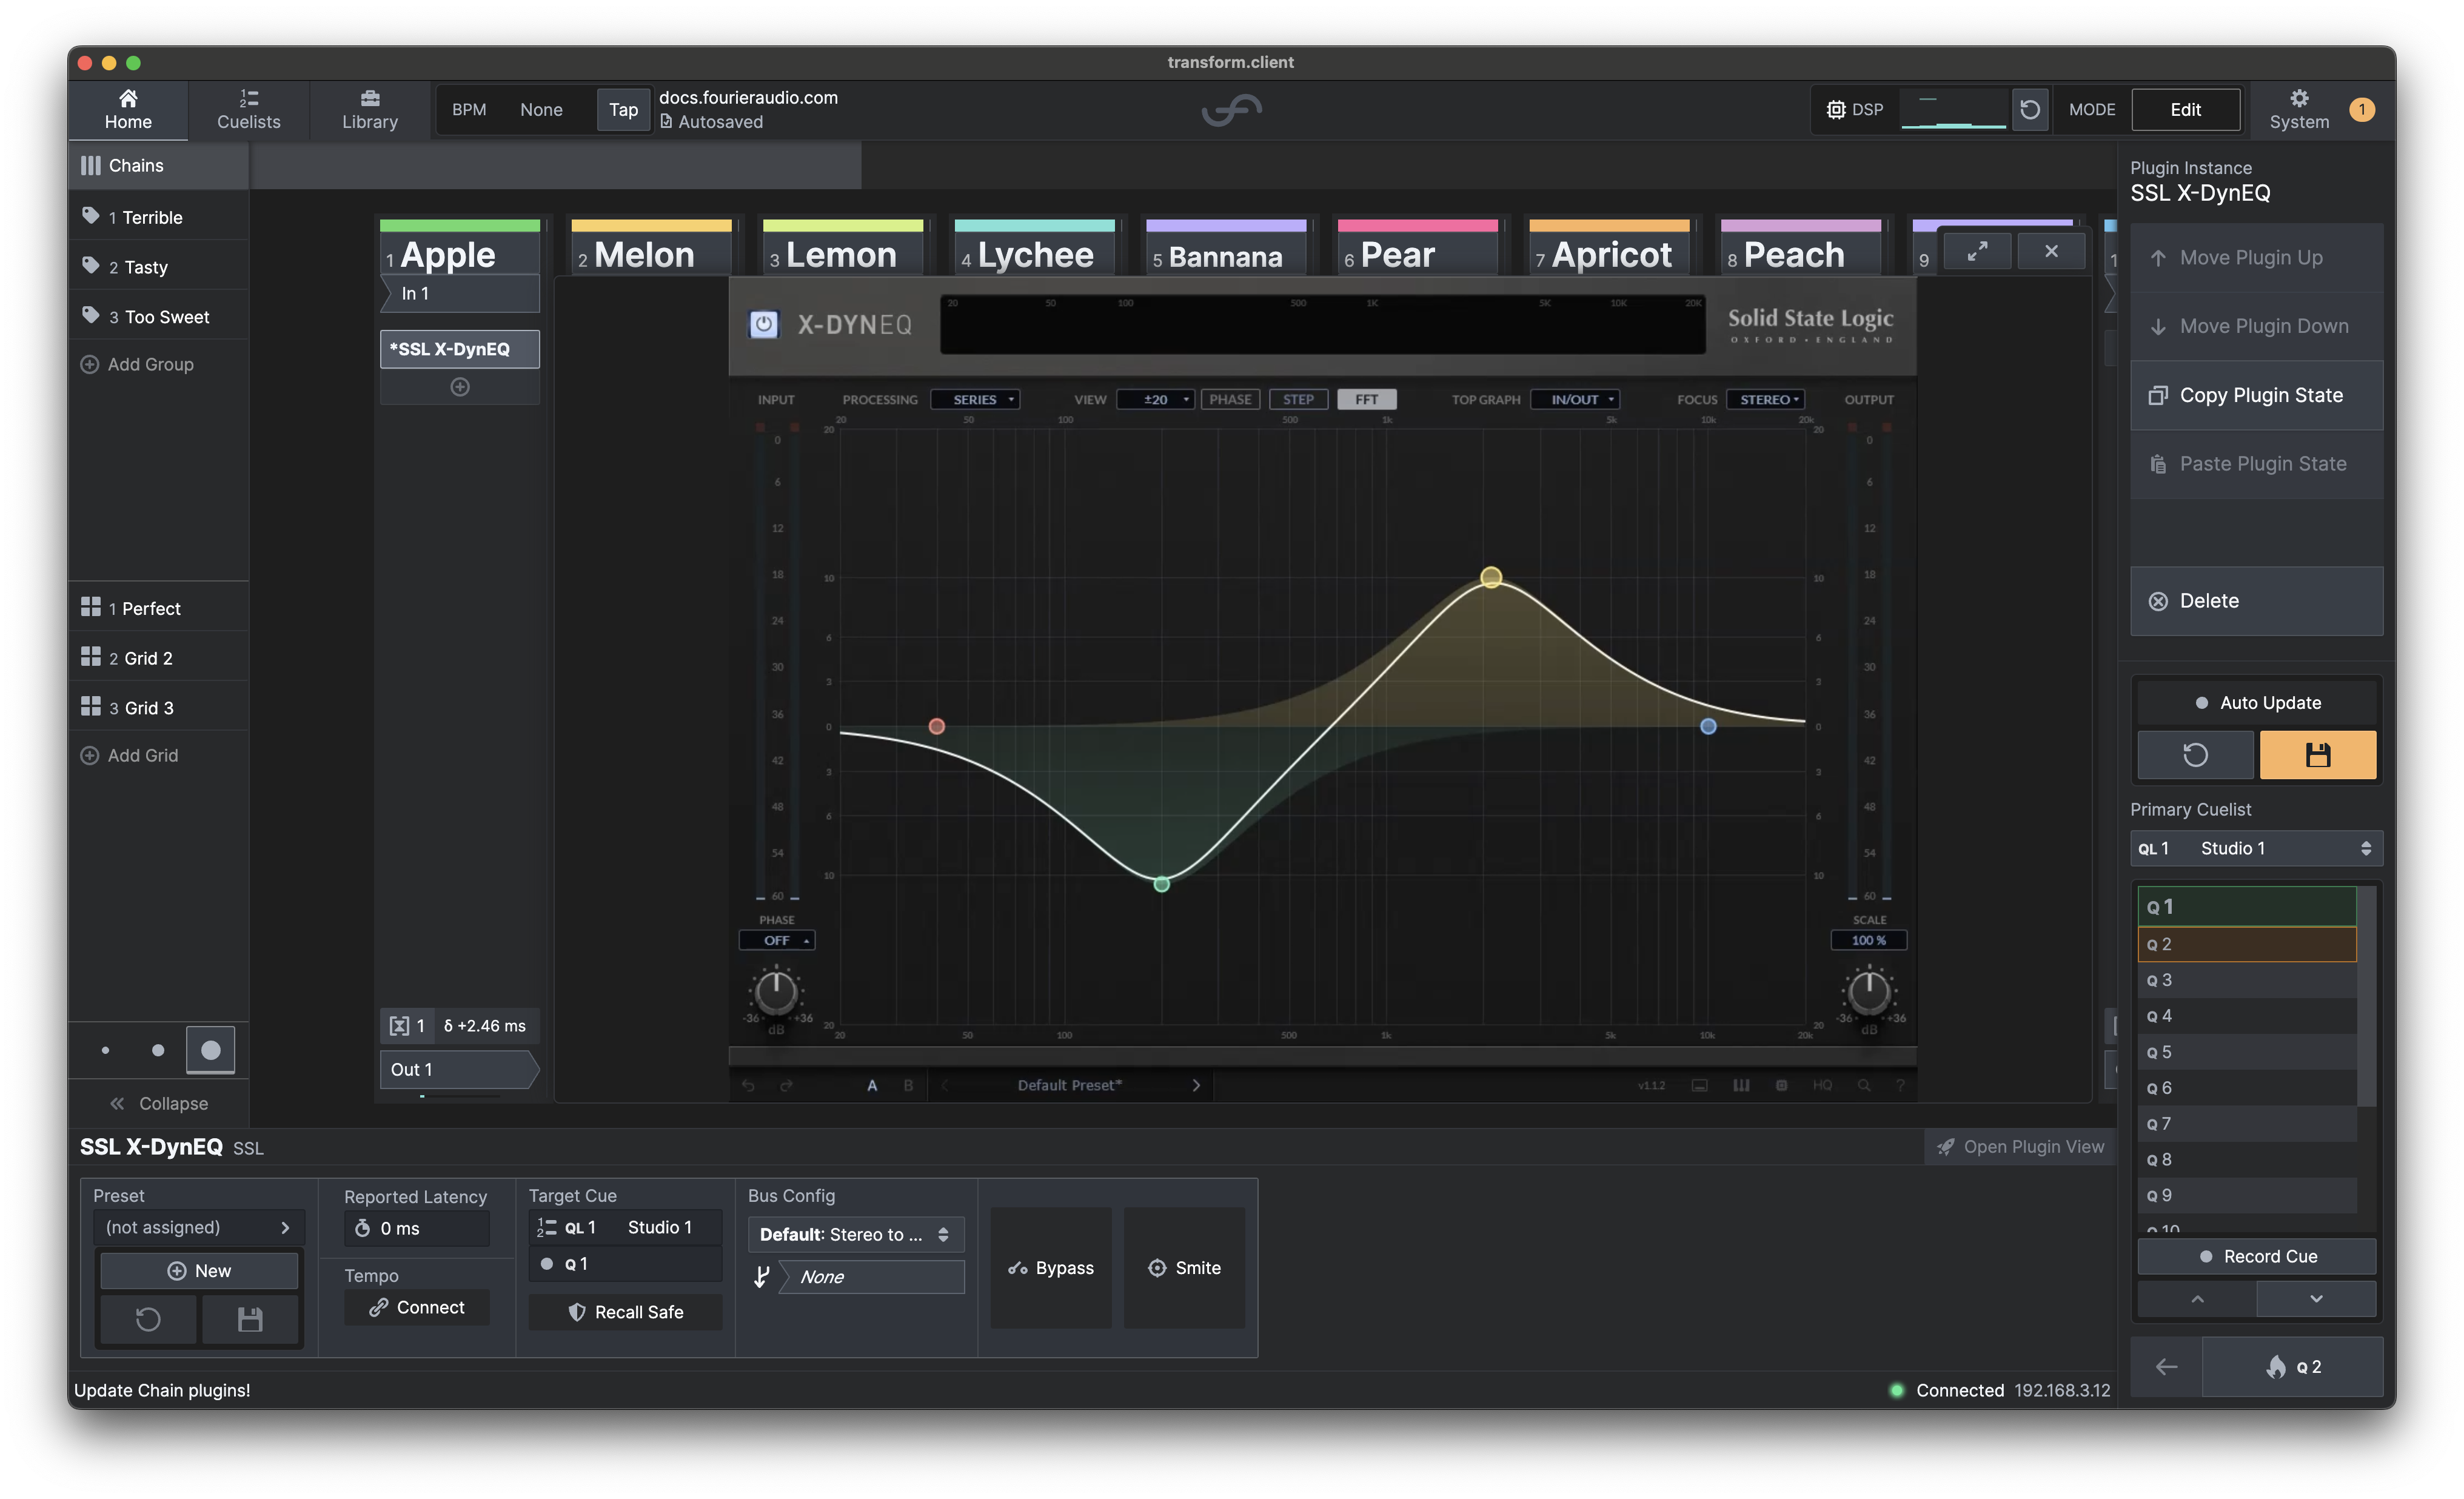Move to next cue with down chevron
The image size is (2464, 1499).
pyautogui.click(x=2316, y=1299)
